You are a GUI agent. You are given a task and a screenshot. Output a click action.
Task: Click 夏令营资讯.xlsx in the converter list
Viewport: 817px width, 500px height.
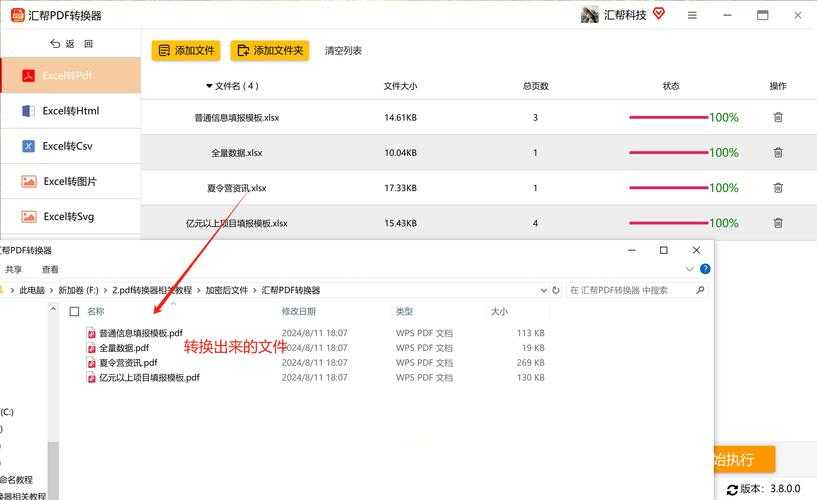click(x=237, y=188)
